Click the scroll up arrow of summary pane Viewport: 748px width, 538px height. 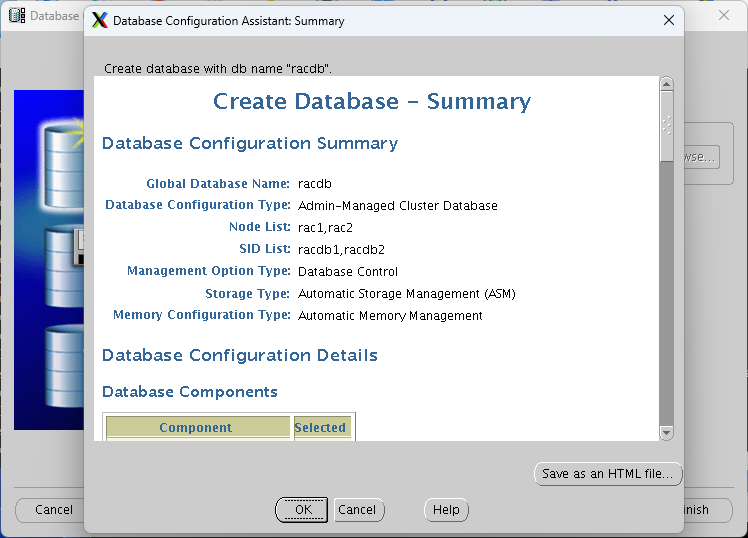[x=666, y=84]
